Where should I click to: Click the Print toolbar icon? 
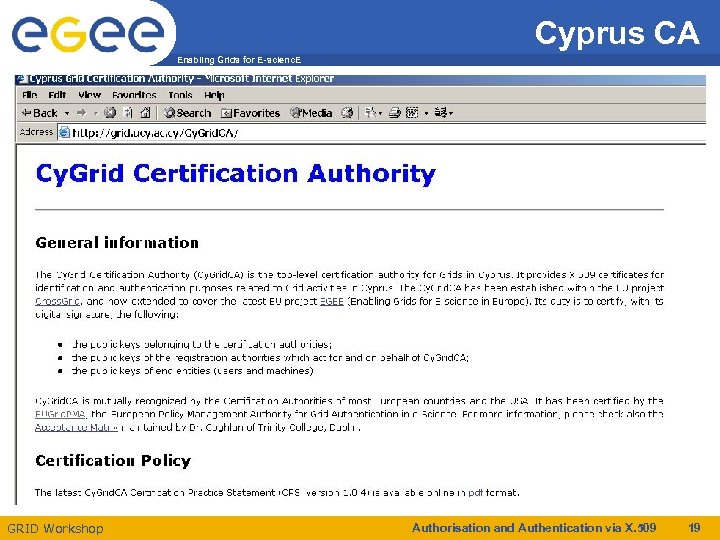point(394,113)
